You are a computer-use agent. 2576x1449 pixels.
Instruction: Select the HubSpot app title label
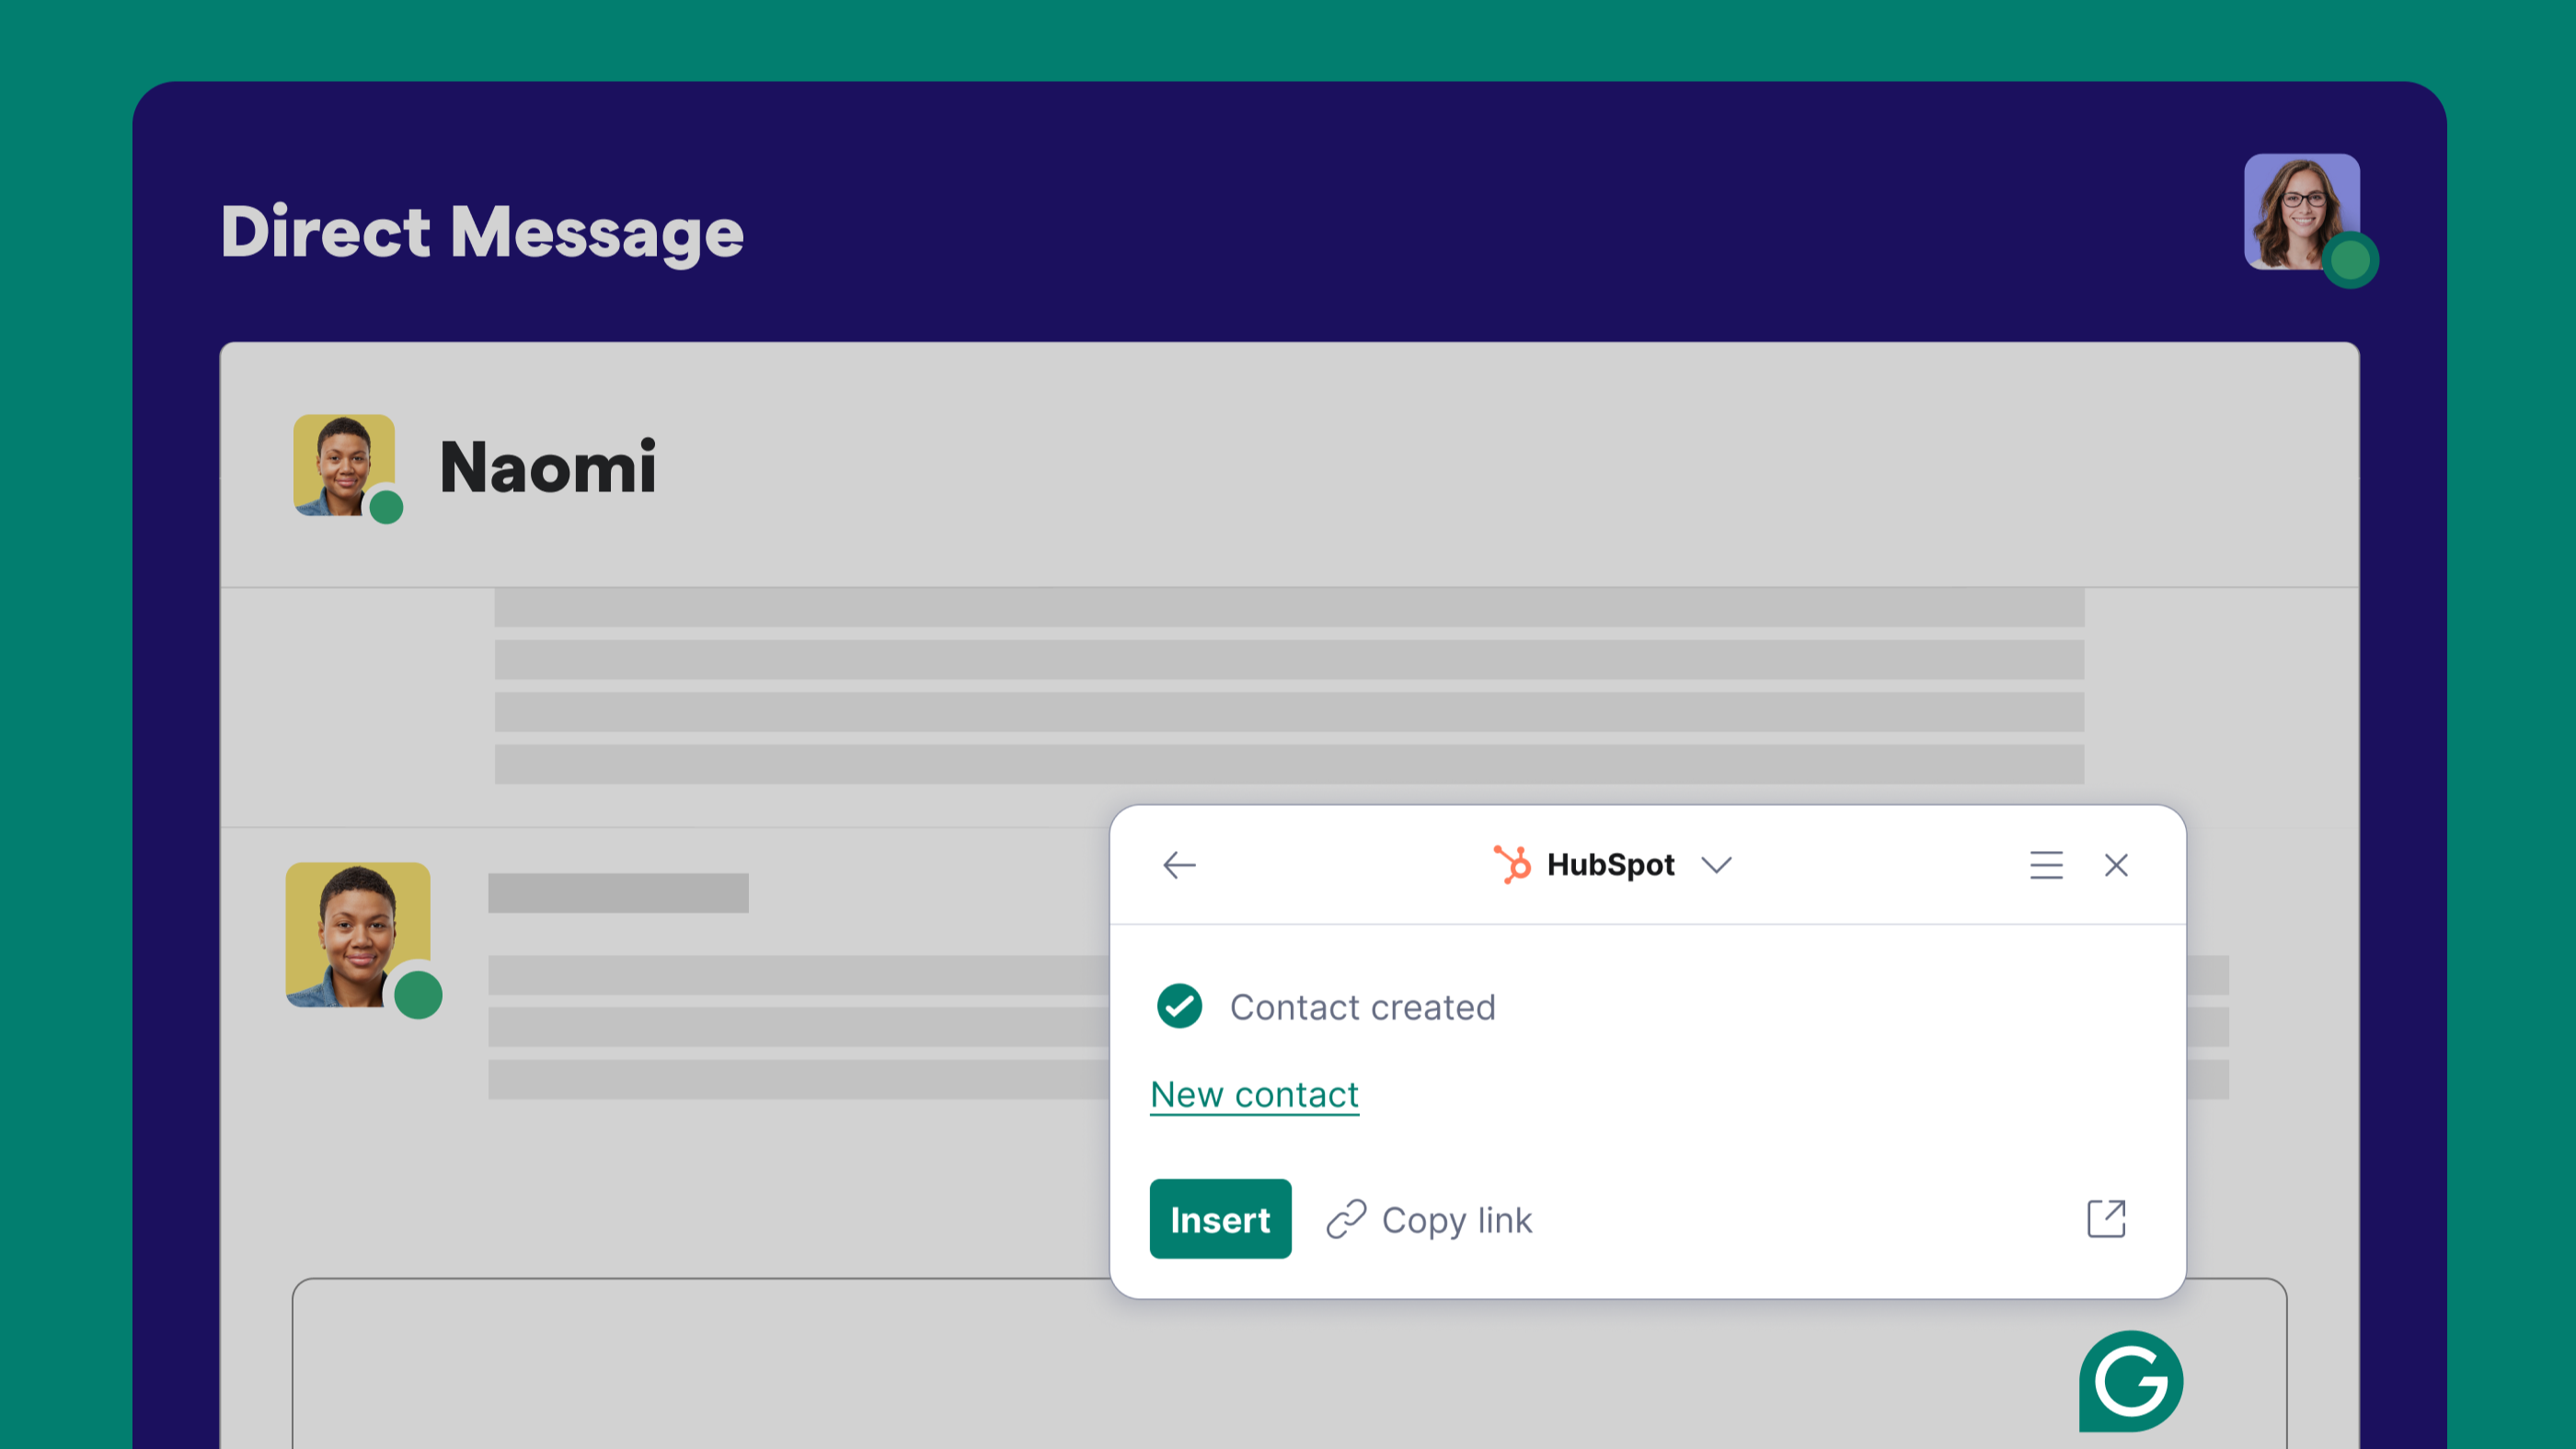click(x=1610, y=865)
